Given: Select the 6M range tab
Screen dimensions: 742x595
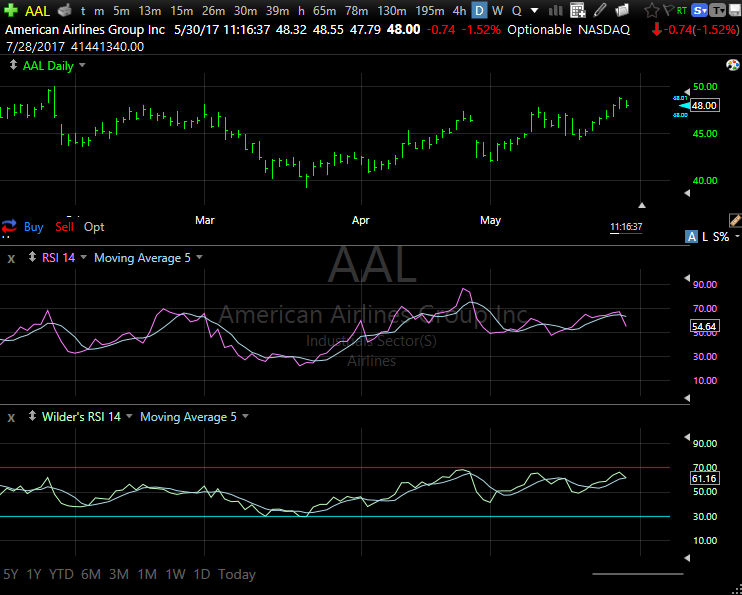Looking at the screenshot, I should [x=91, y=574].
